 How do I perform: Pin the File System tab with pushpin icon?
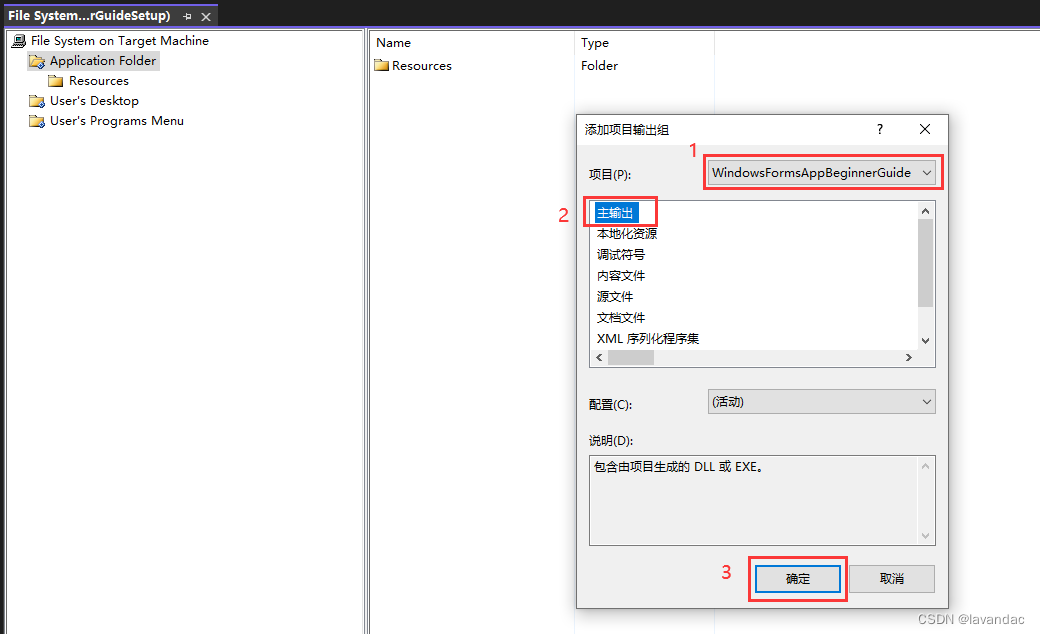tap(187, 17)
